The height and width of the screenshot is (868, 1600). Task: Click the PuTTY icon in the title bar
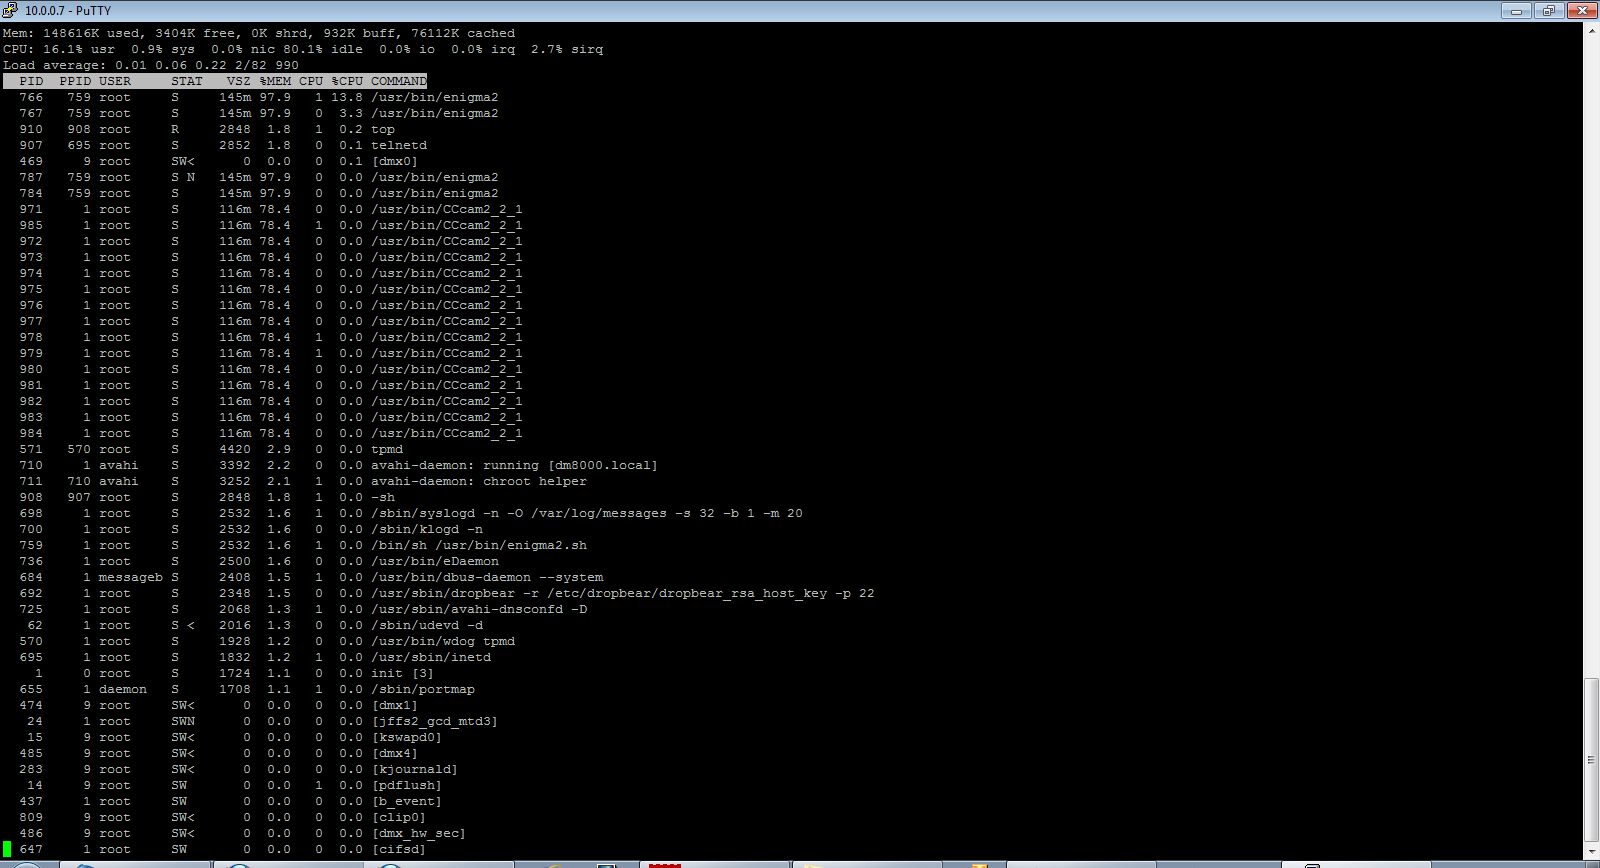pyautogui.click(x=11, y=10)
